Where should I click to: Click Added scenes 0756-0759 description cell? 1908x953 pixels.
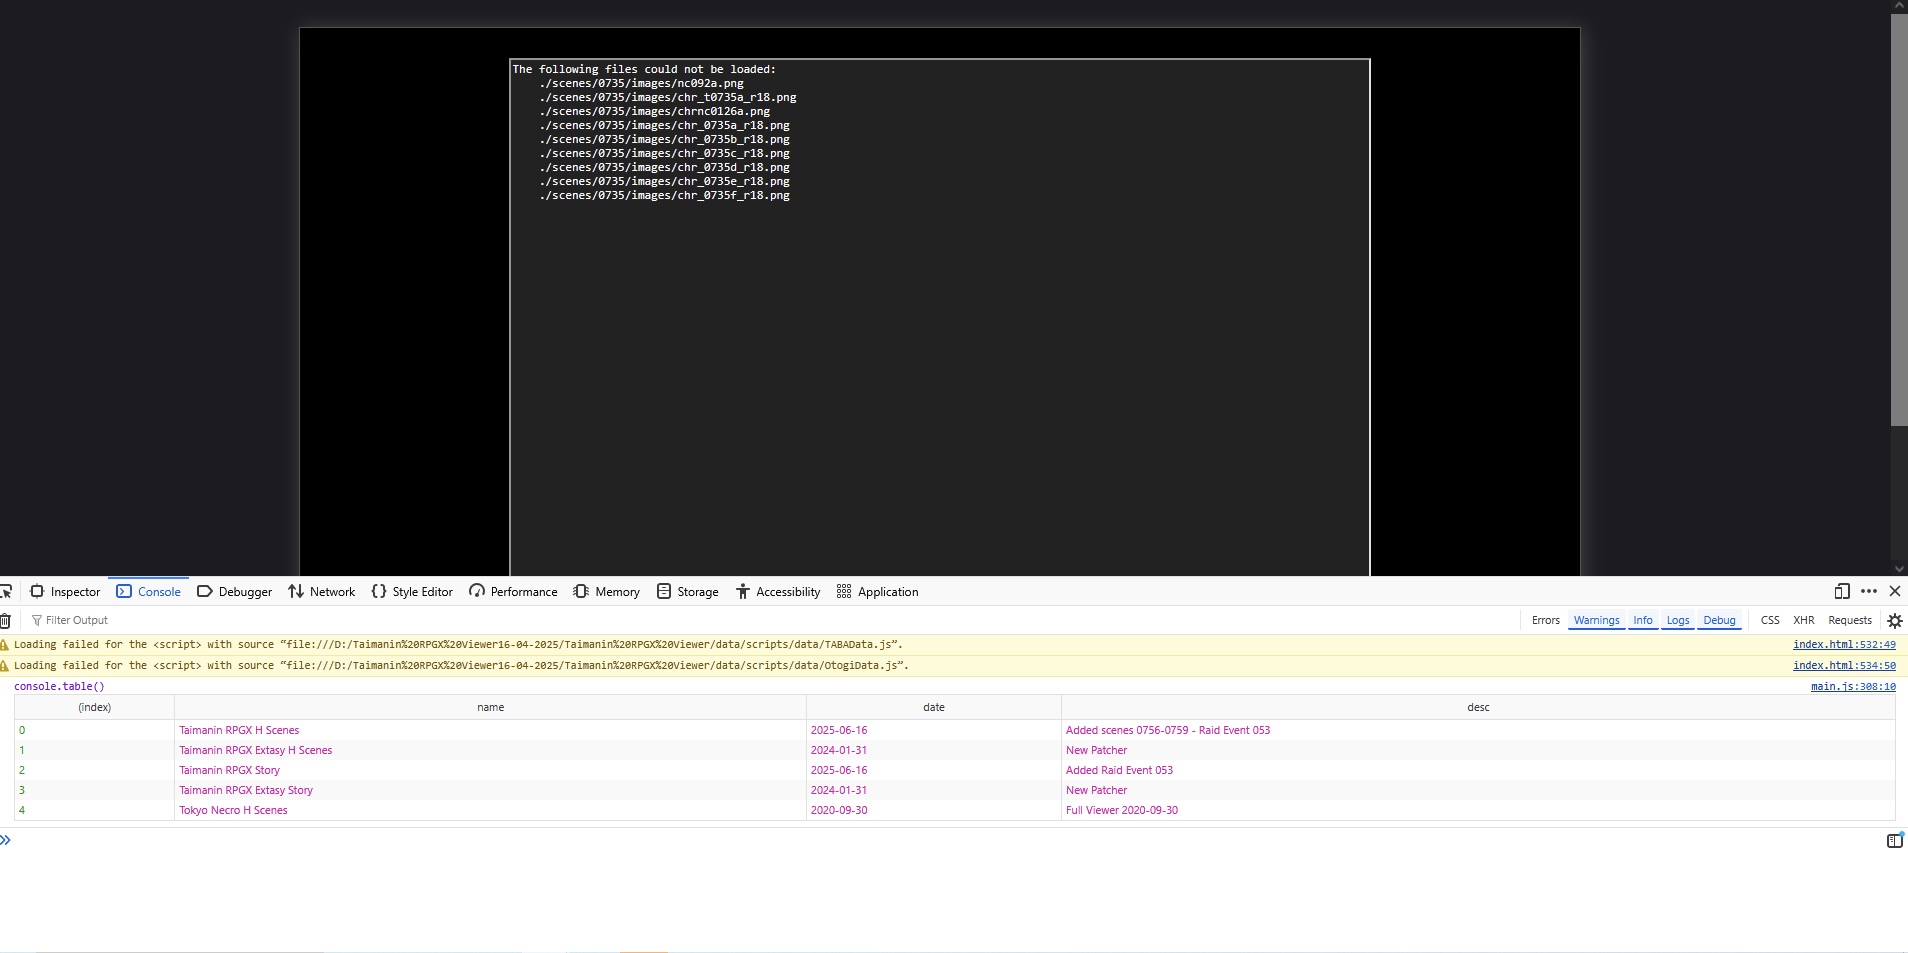(1478, 730)
